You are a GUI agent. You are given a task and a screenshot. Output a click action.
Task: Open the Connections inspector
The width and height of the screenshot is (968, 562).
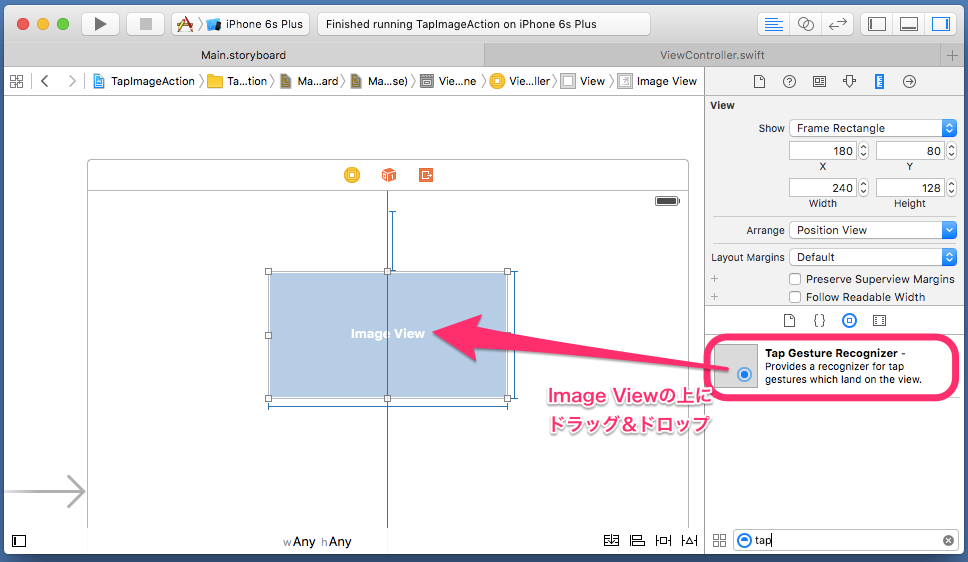(909, 82)
